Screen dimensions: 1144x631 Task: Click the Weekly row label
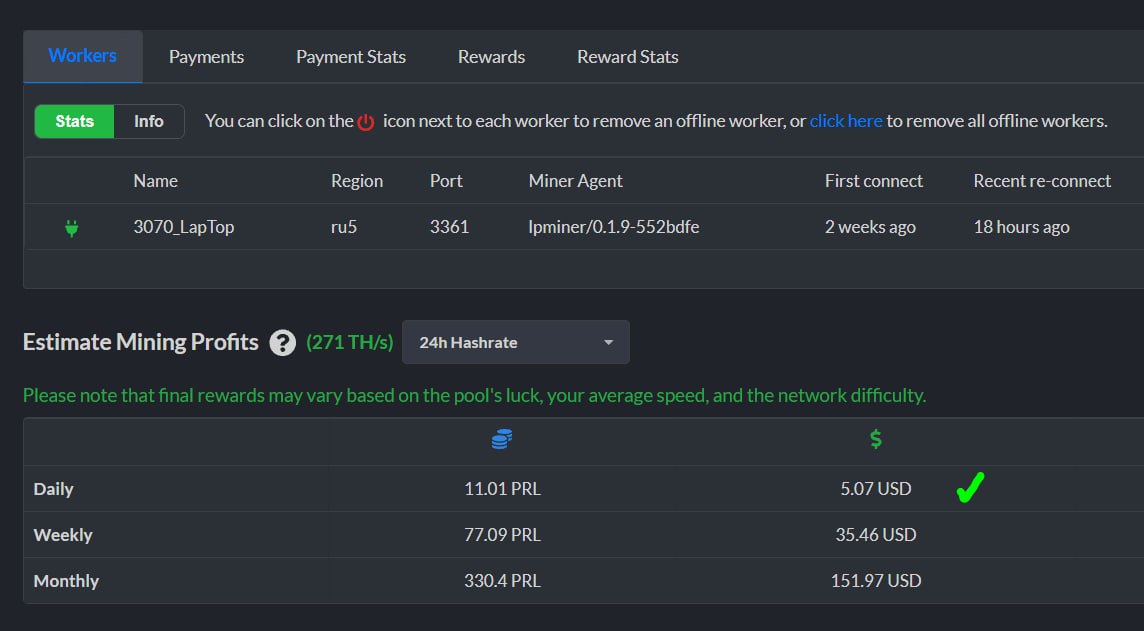(63, 535)
